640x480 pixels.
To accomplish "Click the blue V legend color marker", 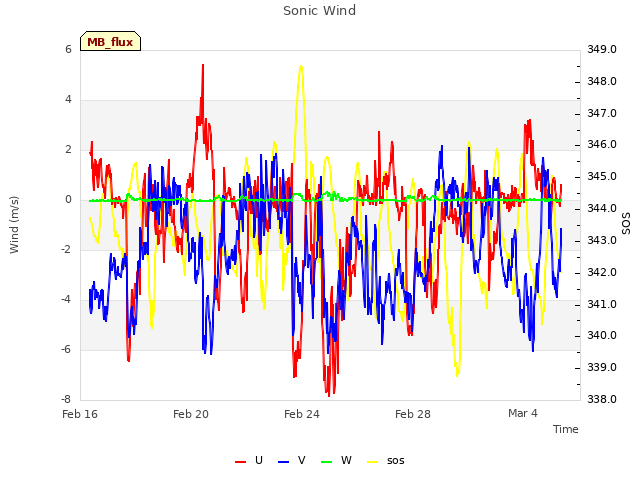I will click(x=283, y=462).
